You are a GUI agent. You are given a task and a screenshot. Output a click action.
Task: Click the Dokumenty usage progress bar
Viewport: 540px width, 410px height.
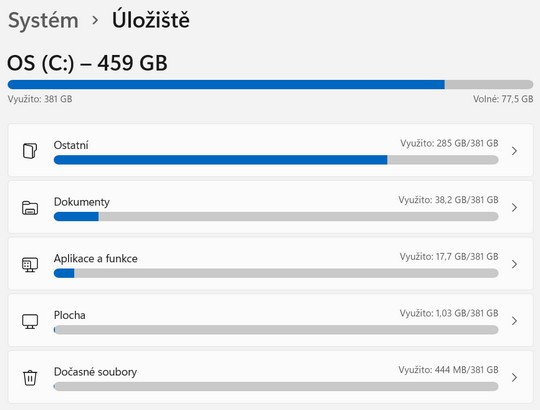(276, 217)
